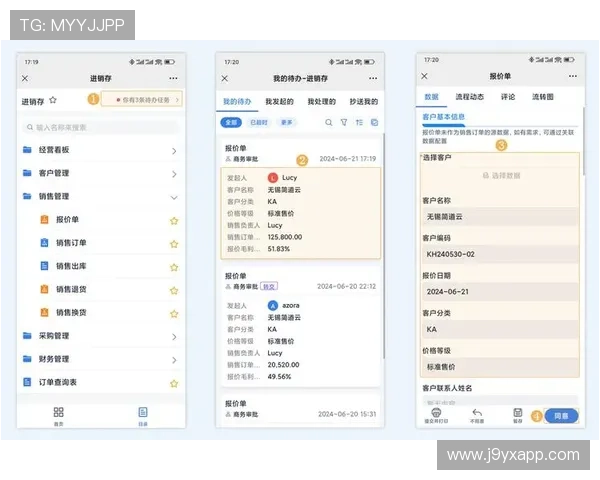Switch to the 我的待办 tab

[x=237, y=101]
